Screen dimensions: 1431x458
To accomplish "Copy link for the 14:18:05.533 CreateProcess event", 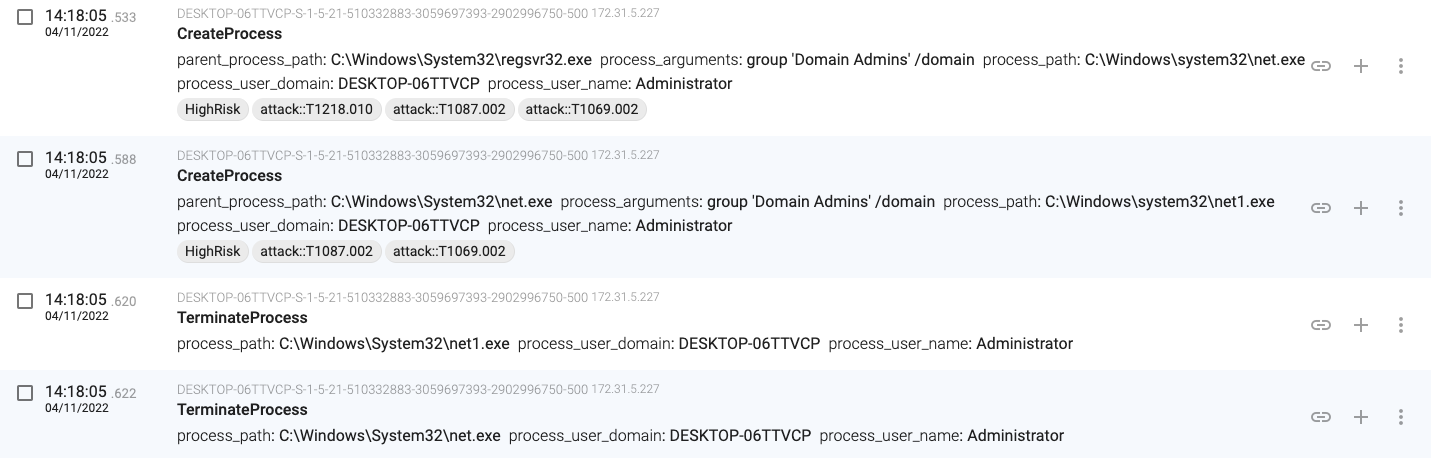I will click(1321, 66).
